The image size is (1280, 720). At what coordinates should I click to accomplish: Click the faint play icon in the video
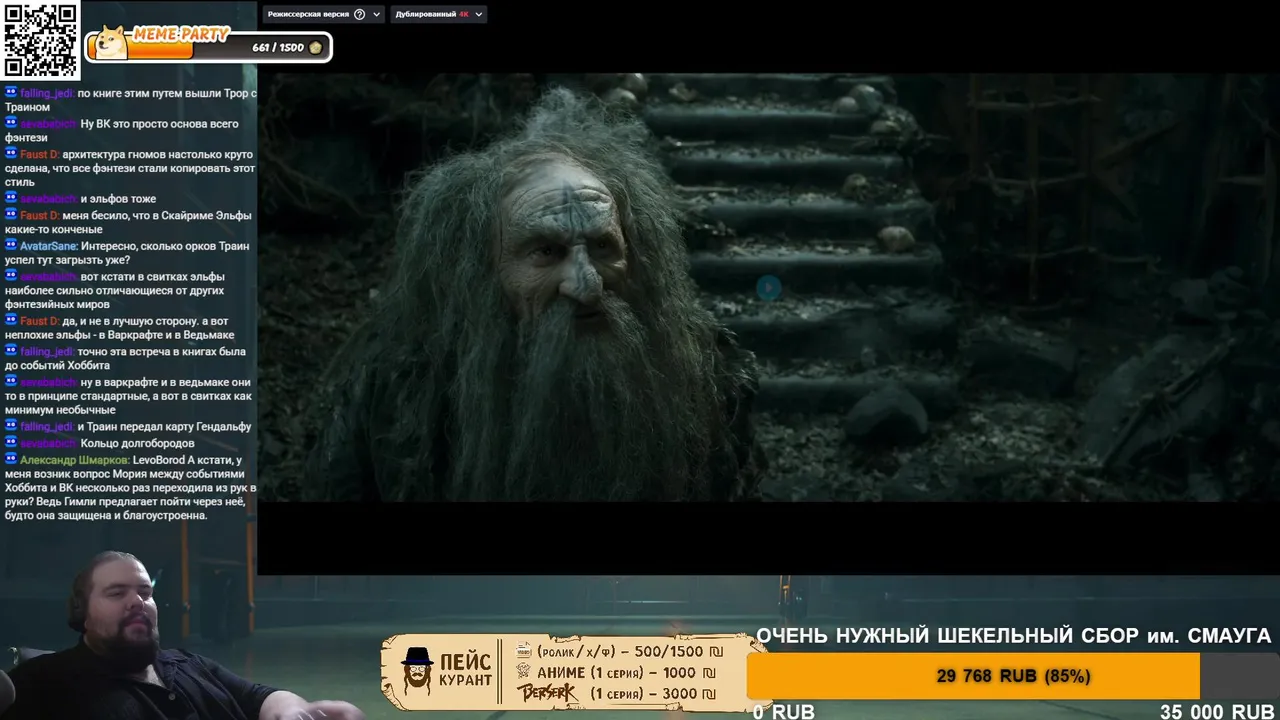pyautogui.click(x=768, y=288)
